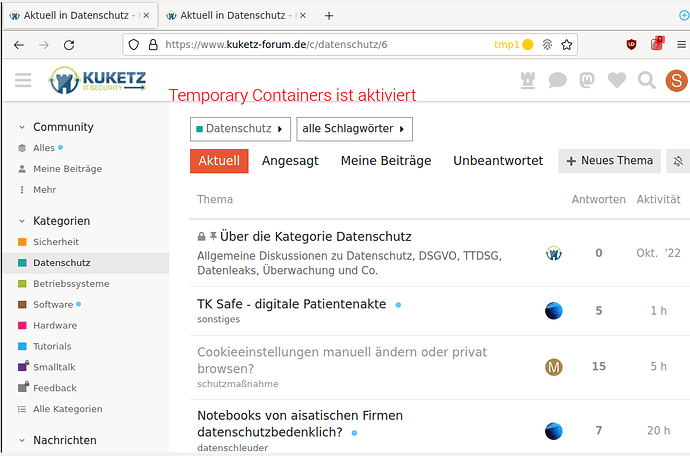Select the pink Hardware category

[x=55, y=326]
